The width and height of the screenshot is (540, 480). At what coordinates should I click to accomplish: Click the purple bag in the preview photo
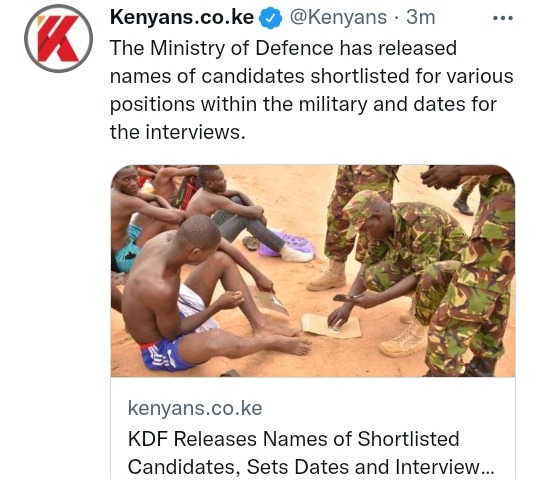click(x=287, y=244)
